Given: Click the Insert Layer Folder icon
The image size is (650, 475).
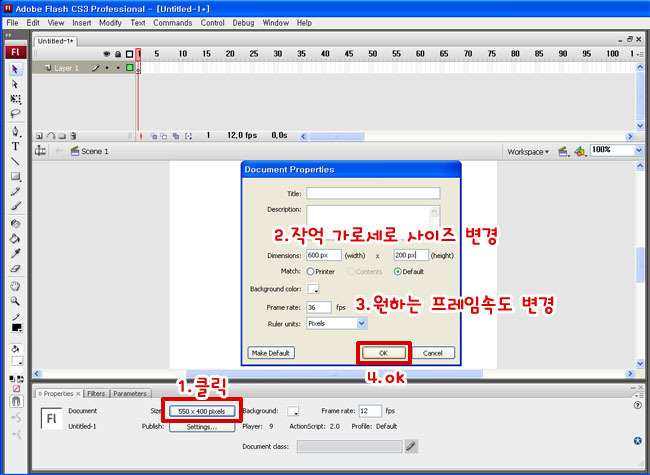Looking at the screenshot, I should click(62, 136).
